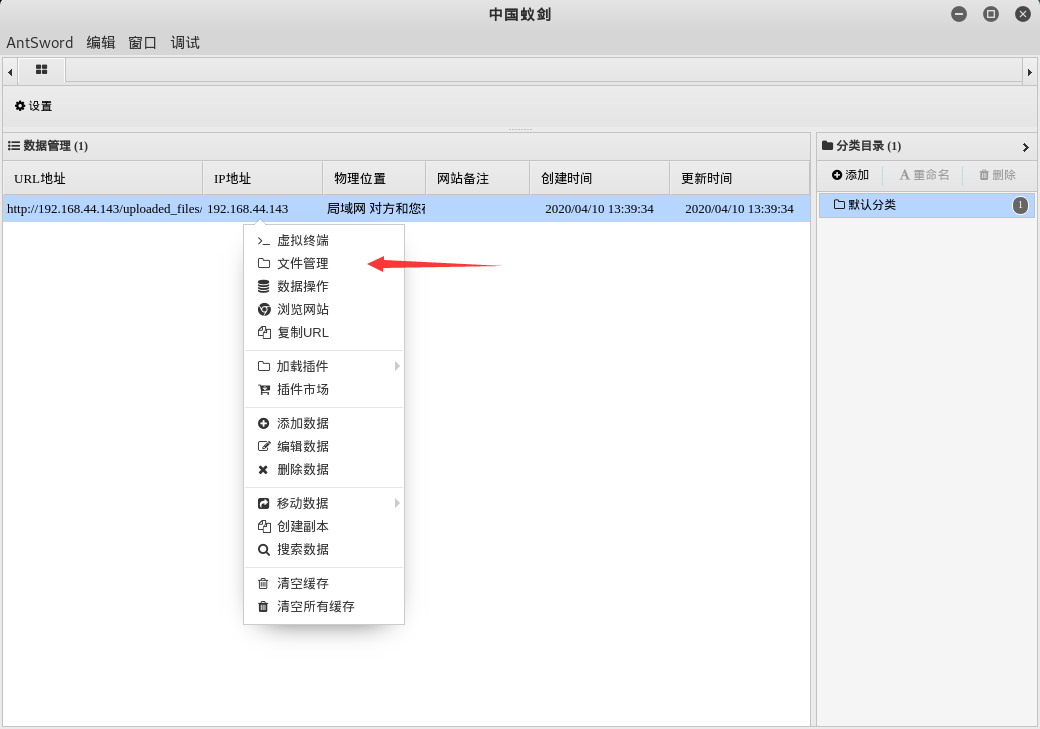The height and width of the screenshot is (729, 1040).
Task: Expand the 加载插件 submenu arrow
Action: (397, 366)
